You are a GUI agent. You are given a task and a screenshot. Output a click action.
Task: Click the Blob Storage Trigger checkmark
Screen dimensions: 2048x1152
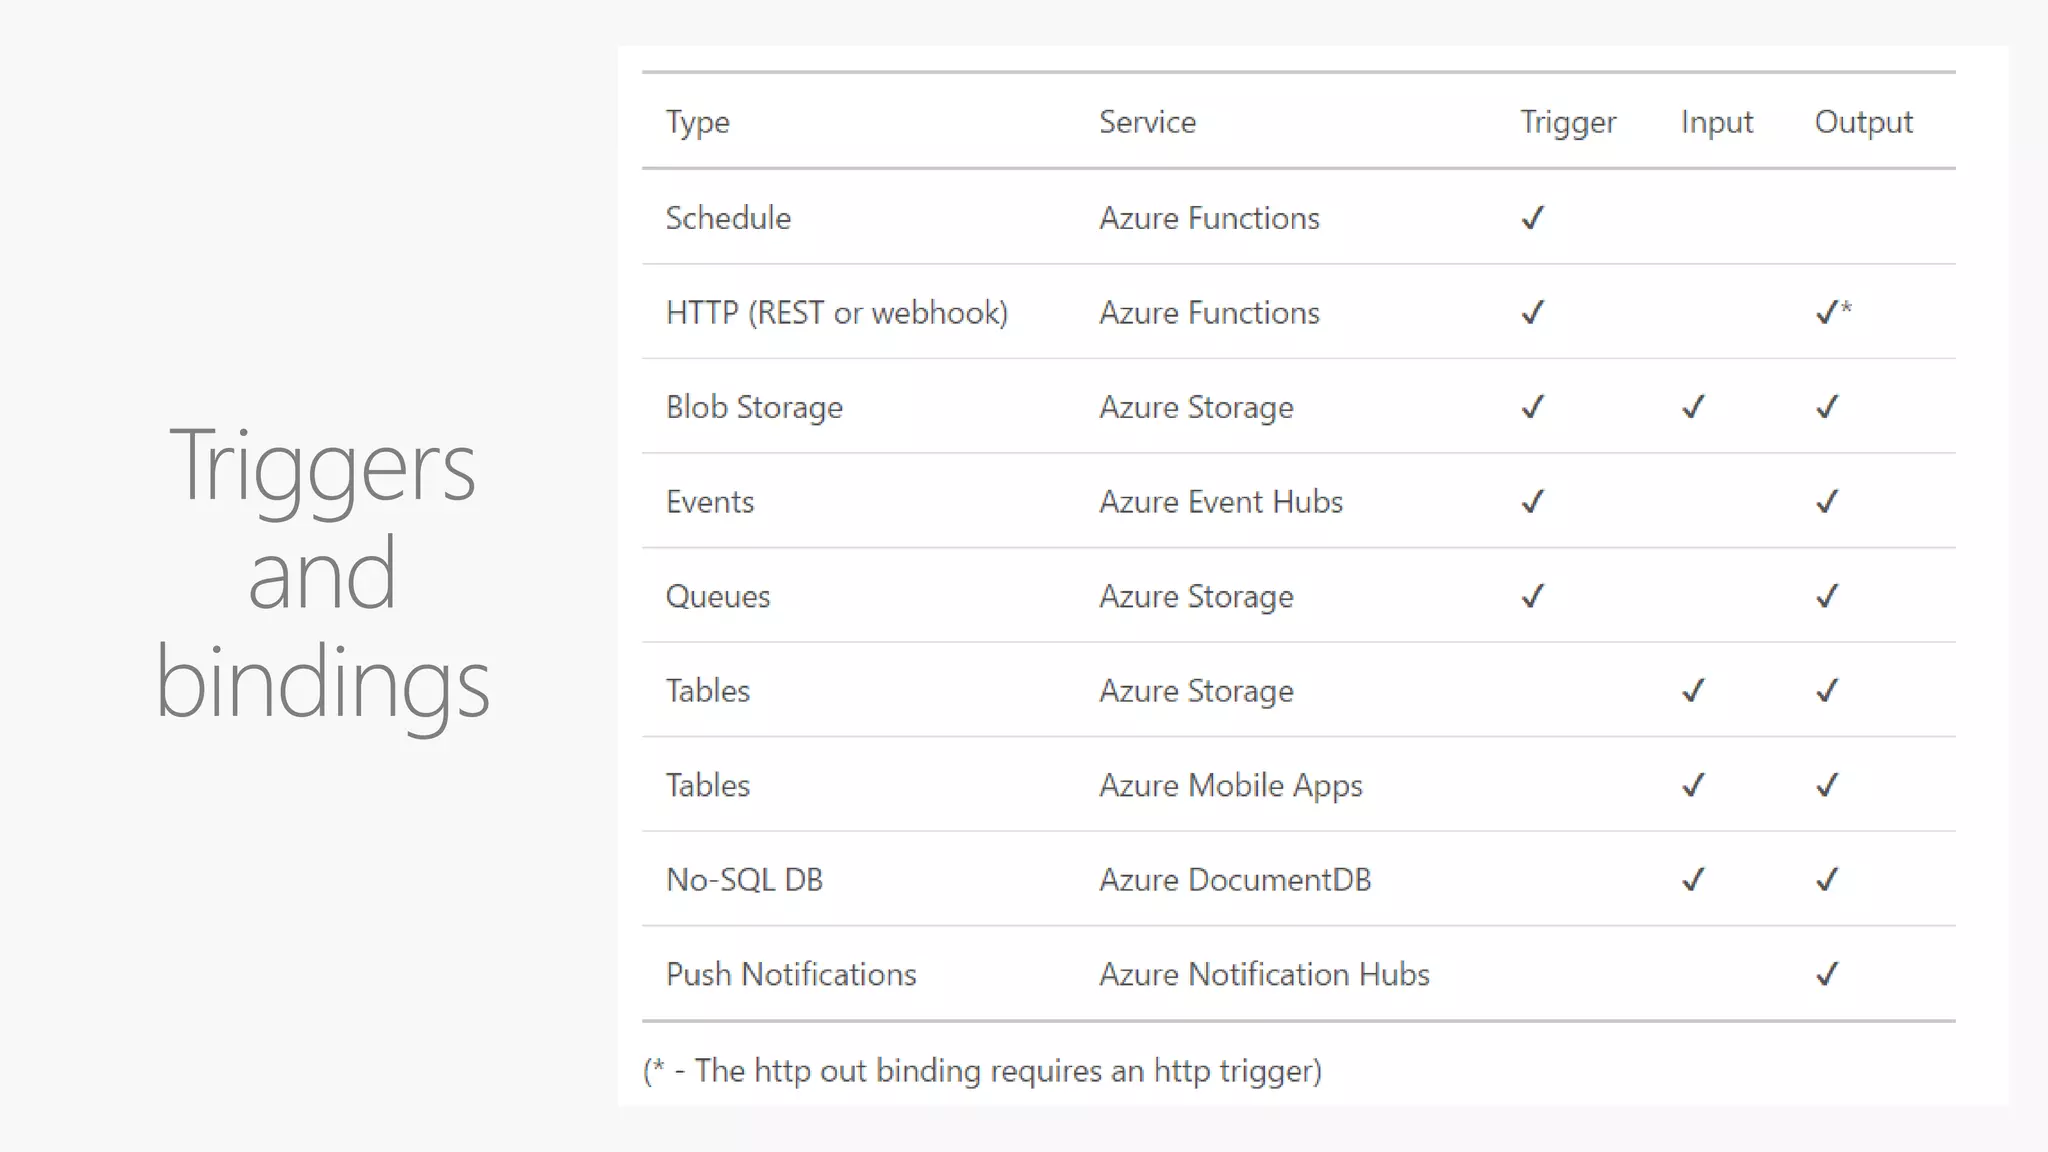coord(1533,407)
